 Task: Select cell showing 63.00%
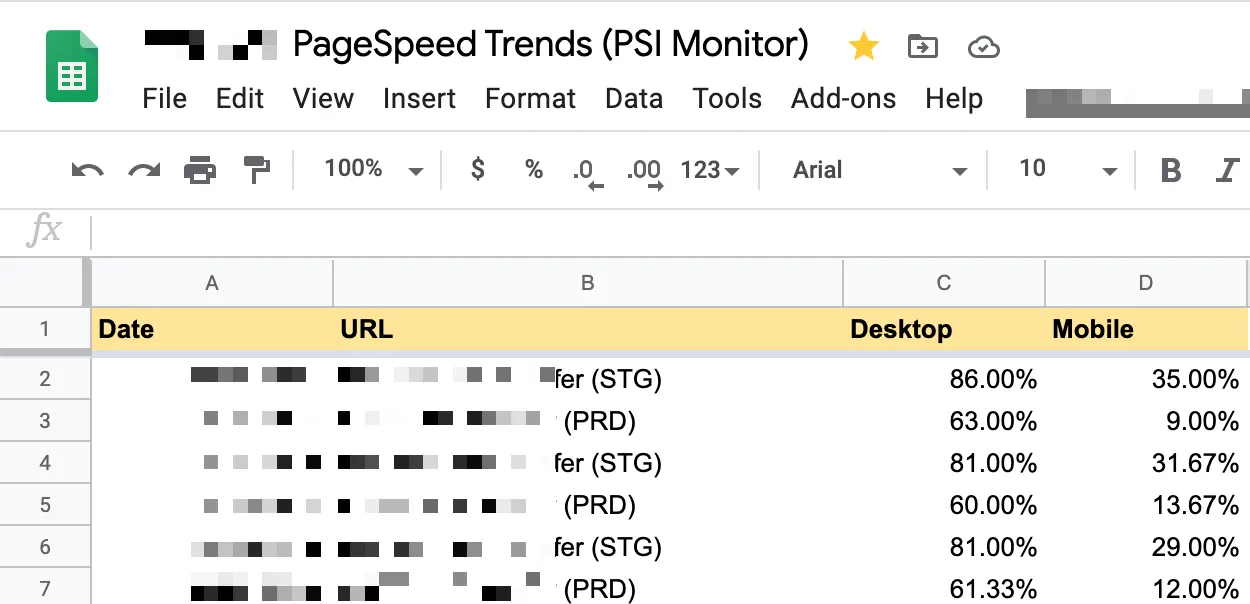[x=944, y=421]
